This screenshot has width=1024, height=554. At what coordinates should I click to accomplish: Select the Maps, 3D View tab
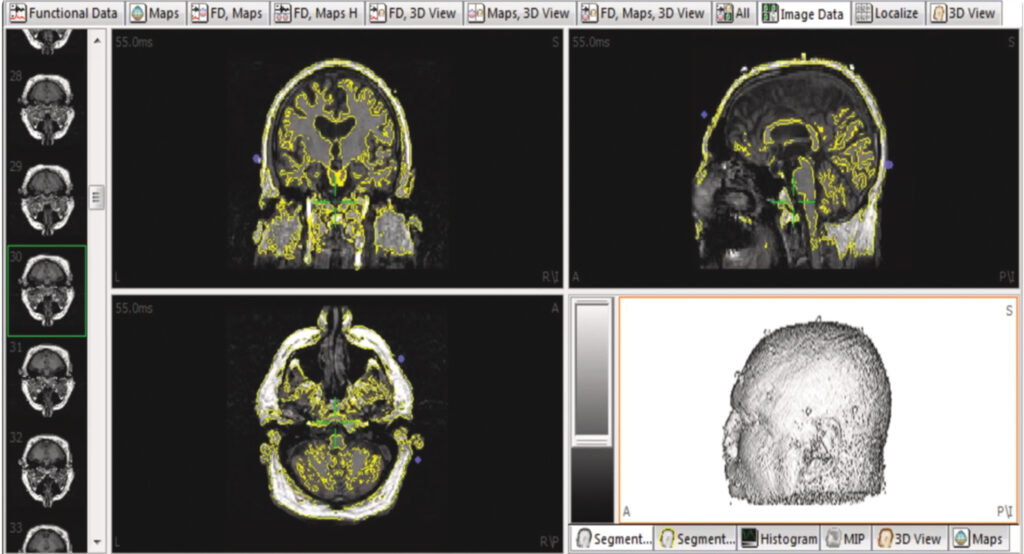520,13
